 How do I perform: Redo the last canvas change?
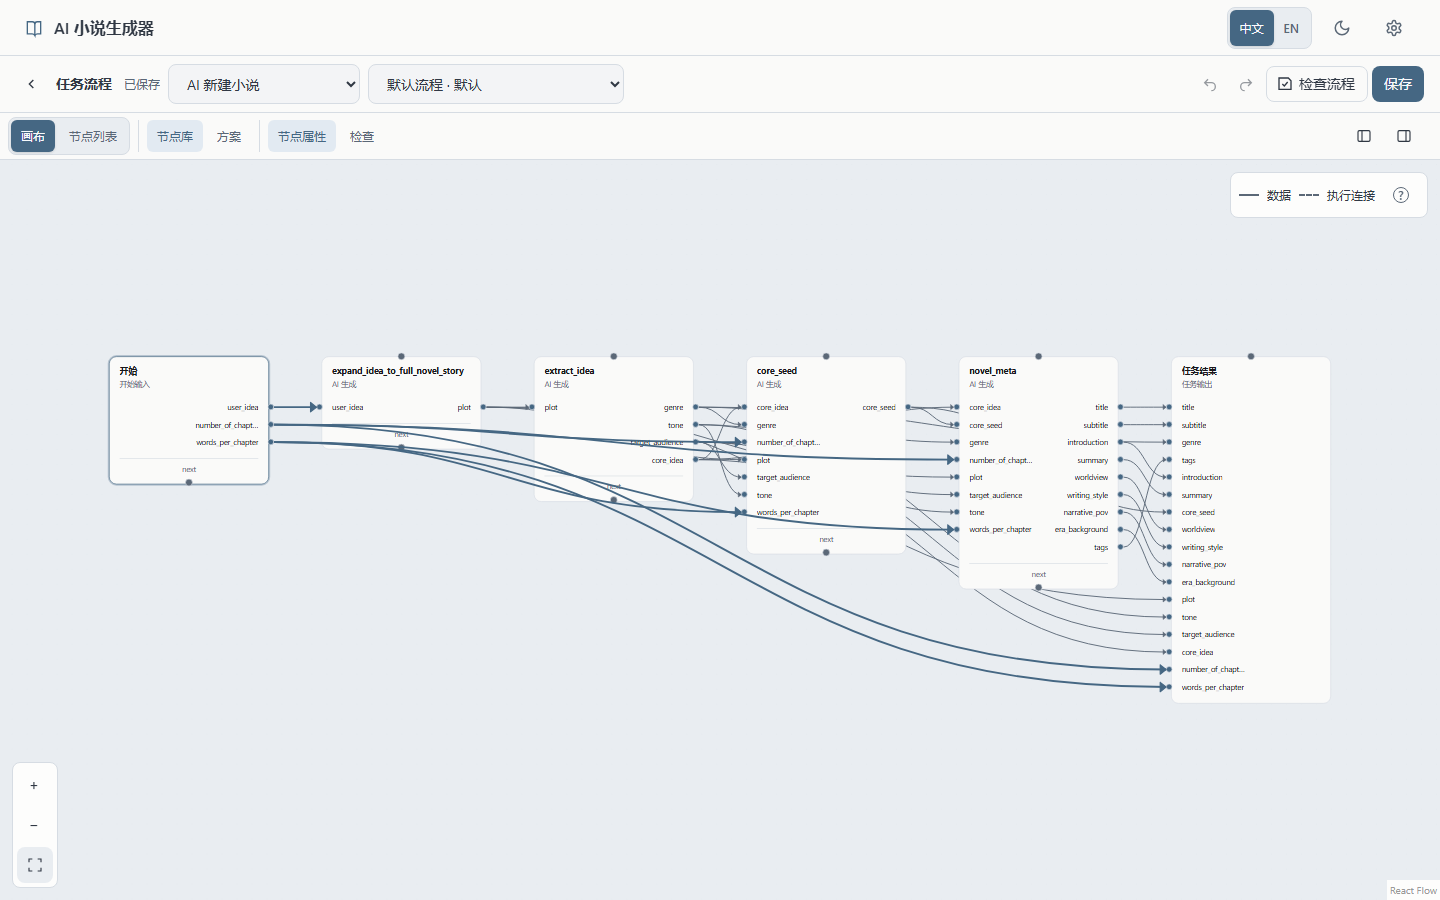(1246, 84)
